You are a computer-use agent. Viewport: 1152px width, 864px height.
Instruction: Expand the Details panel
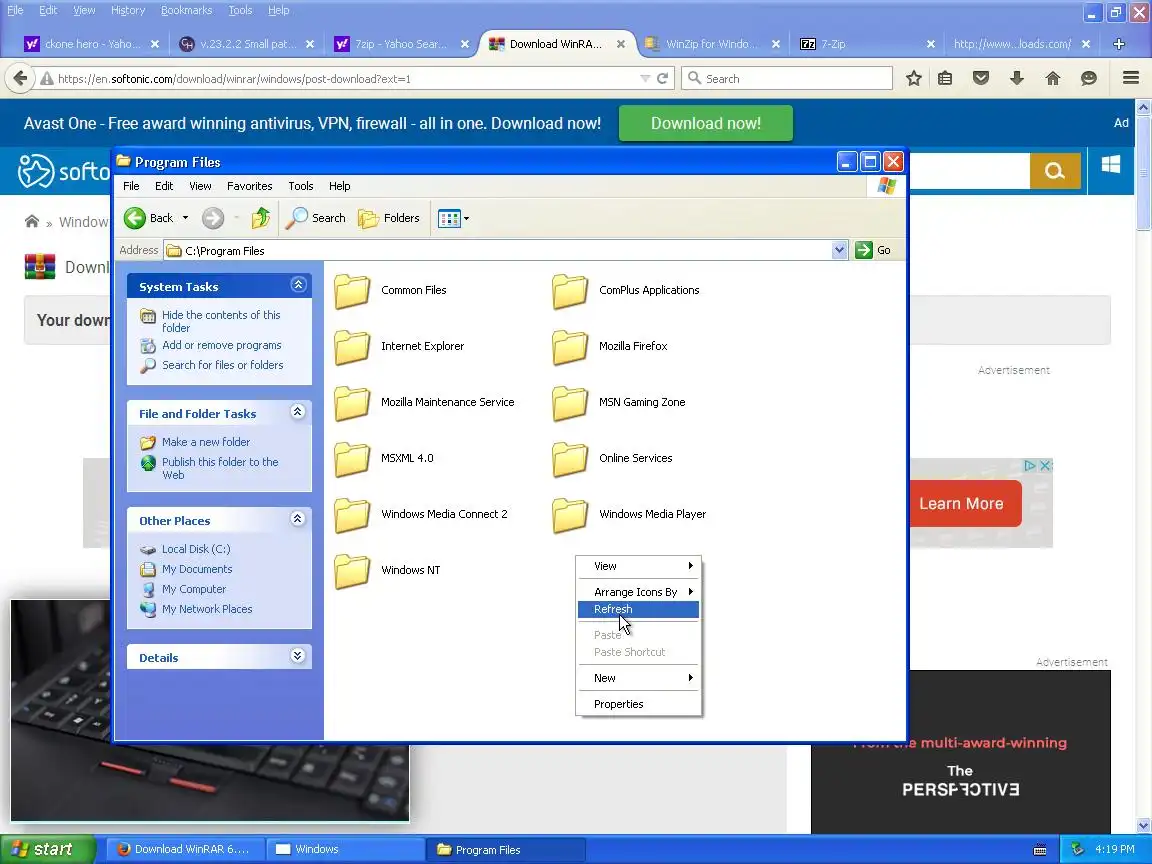click(x=298, y=656)
